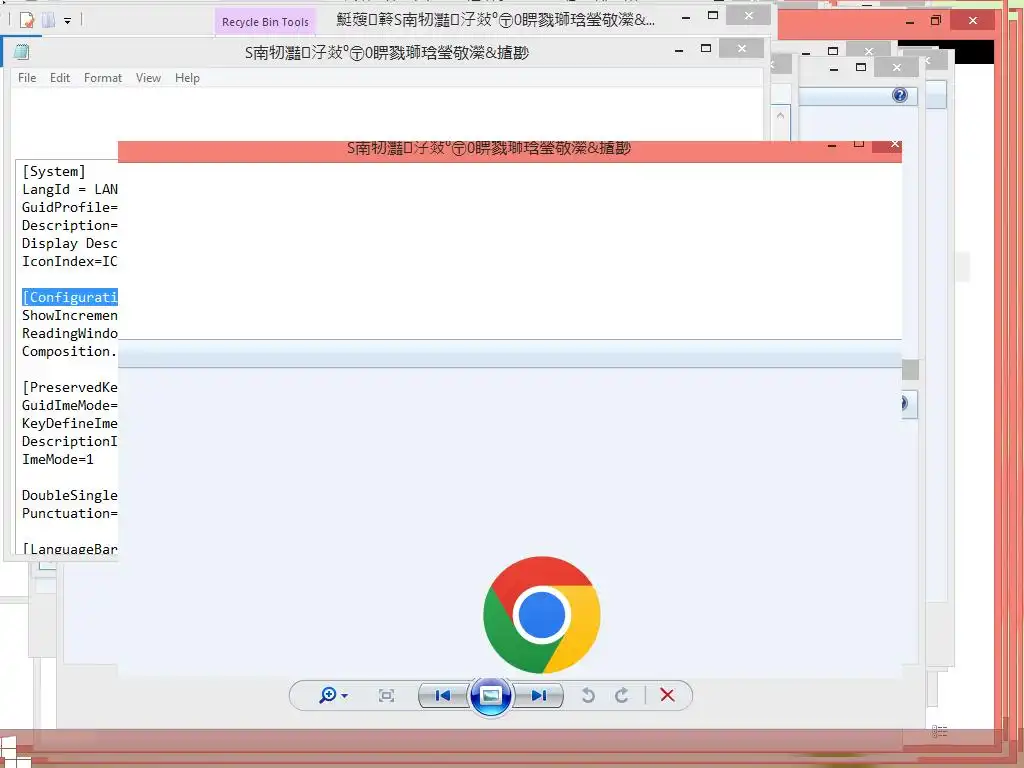The height and width of the screenshot is (768, 1024).
Task: Click the details view icon at bottom right
Action: [939, 731]
